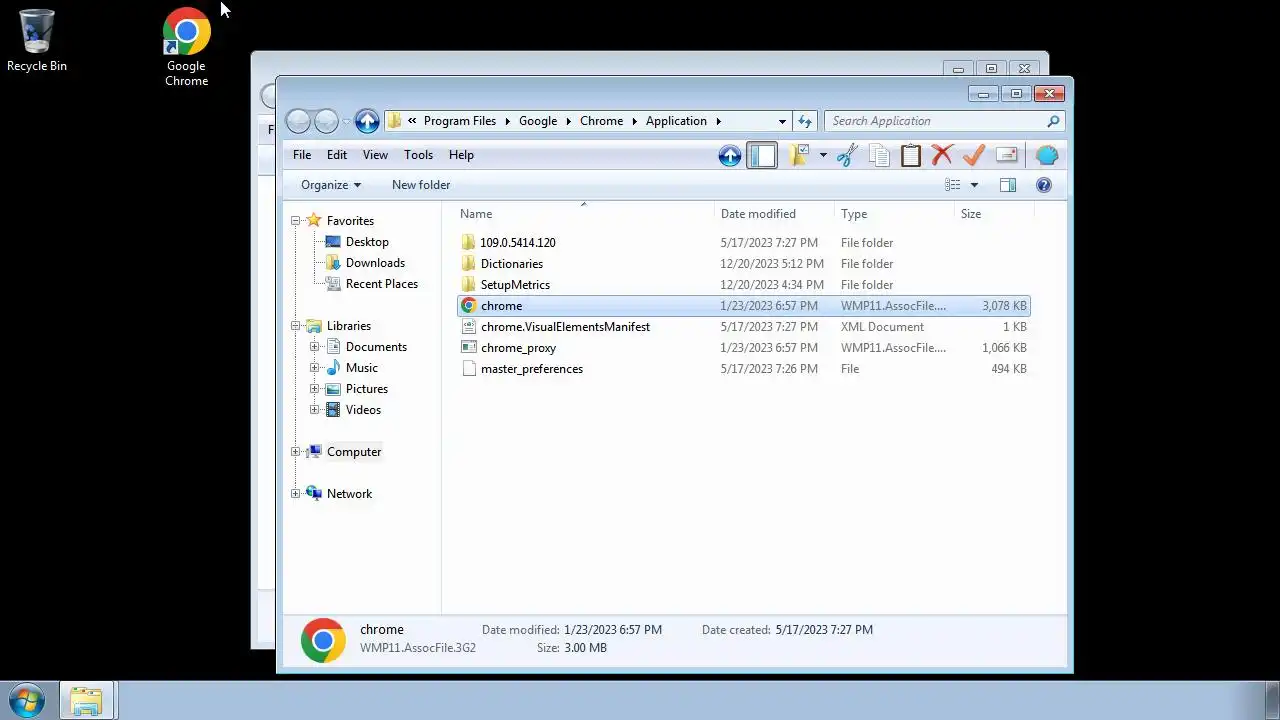1280x720 pixels.
Task: Click the clipboard Paste icon
Action: 911,155
